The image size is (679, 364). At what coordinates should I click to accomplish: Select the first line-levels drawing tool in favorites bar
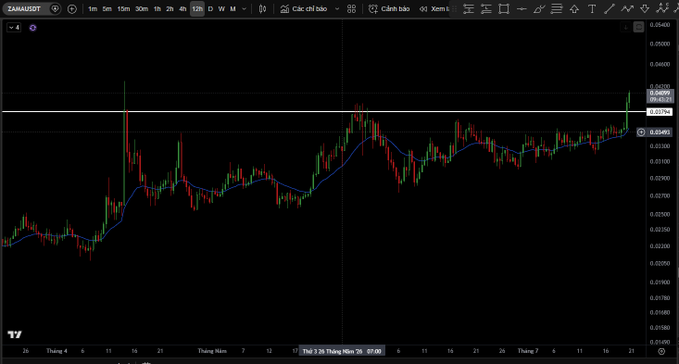pos(469,9)
